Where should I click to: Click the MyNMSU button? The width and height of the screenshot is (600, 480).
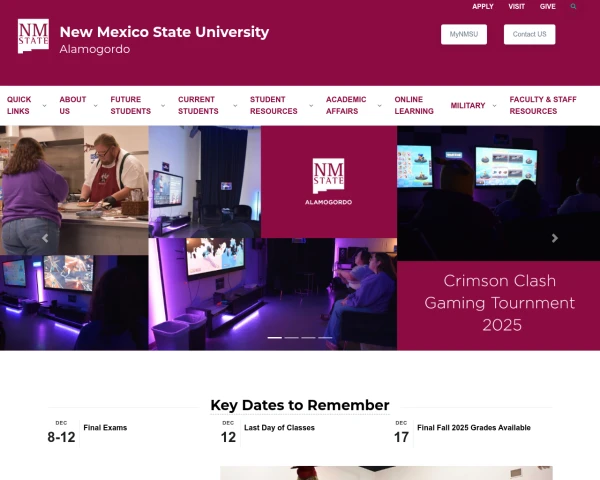tap(464, 34)
